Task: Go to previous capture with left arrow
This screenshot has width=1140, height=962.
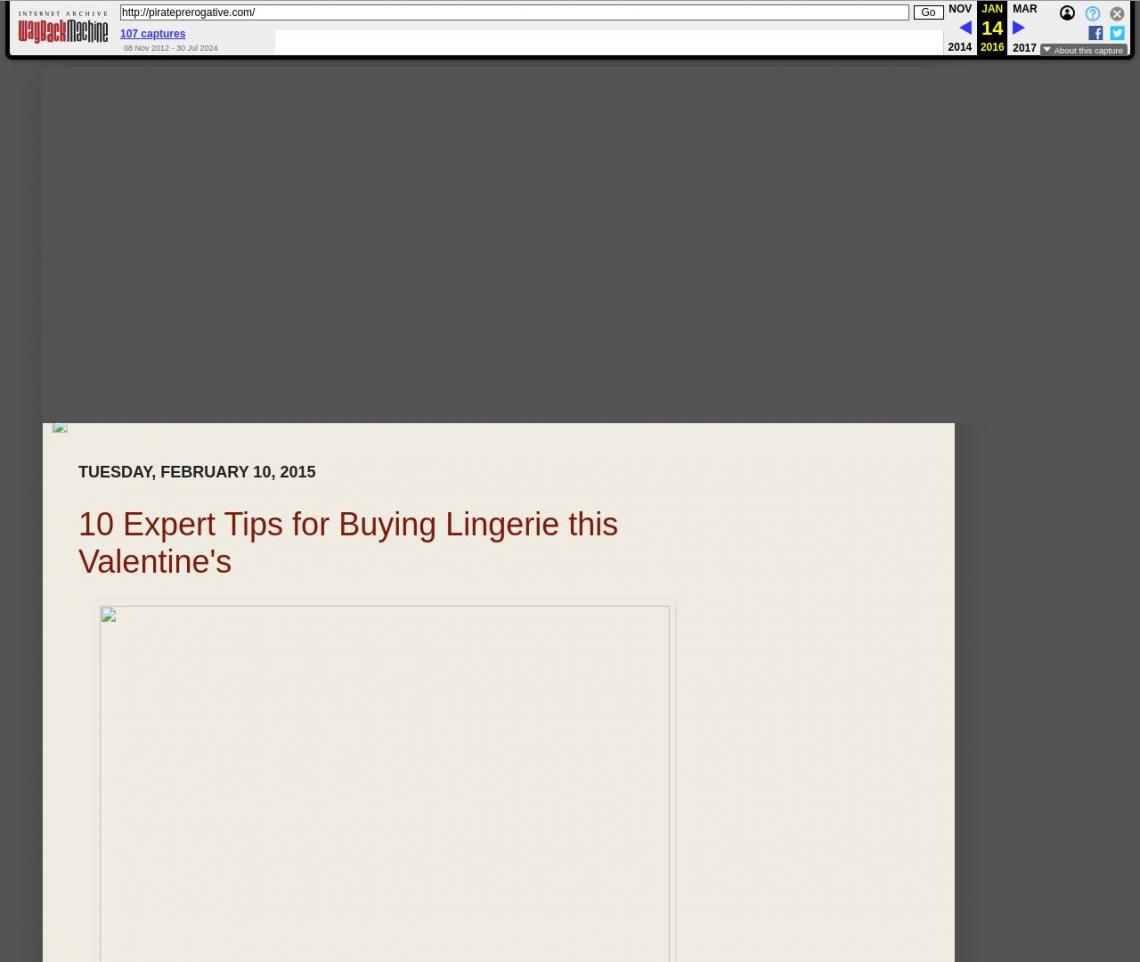Action: click(x=964, y=28)
